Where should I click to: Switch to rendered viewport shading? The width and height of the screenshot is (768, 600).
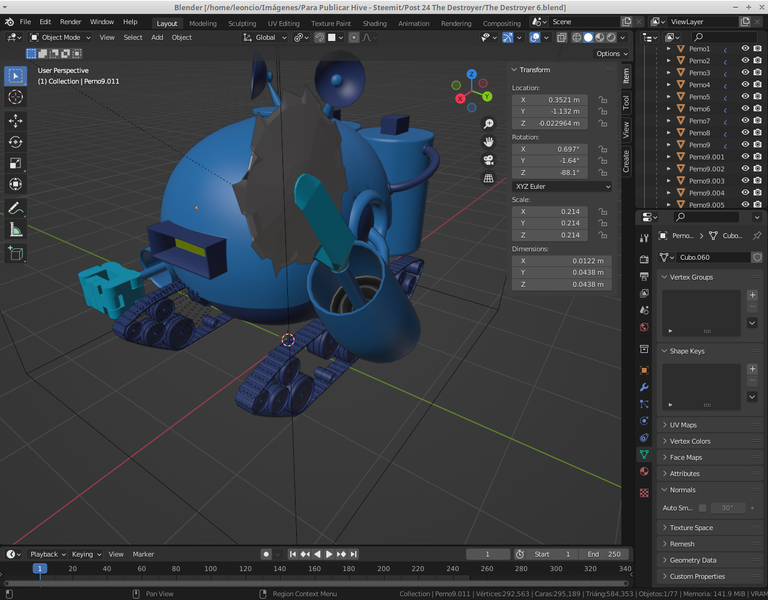coord(611,37)
